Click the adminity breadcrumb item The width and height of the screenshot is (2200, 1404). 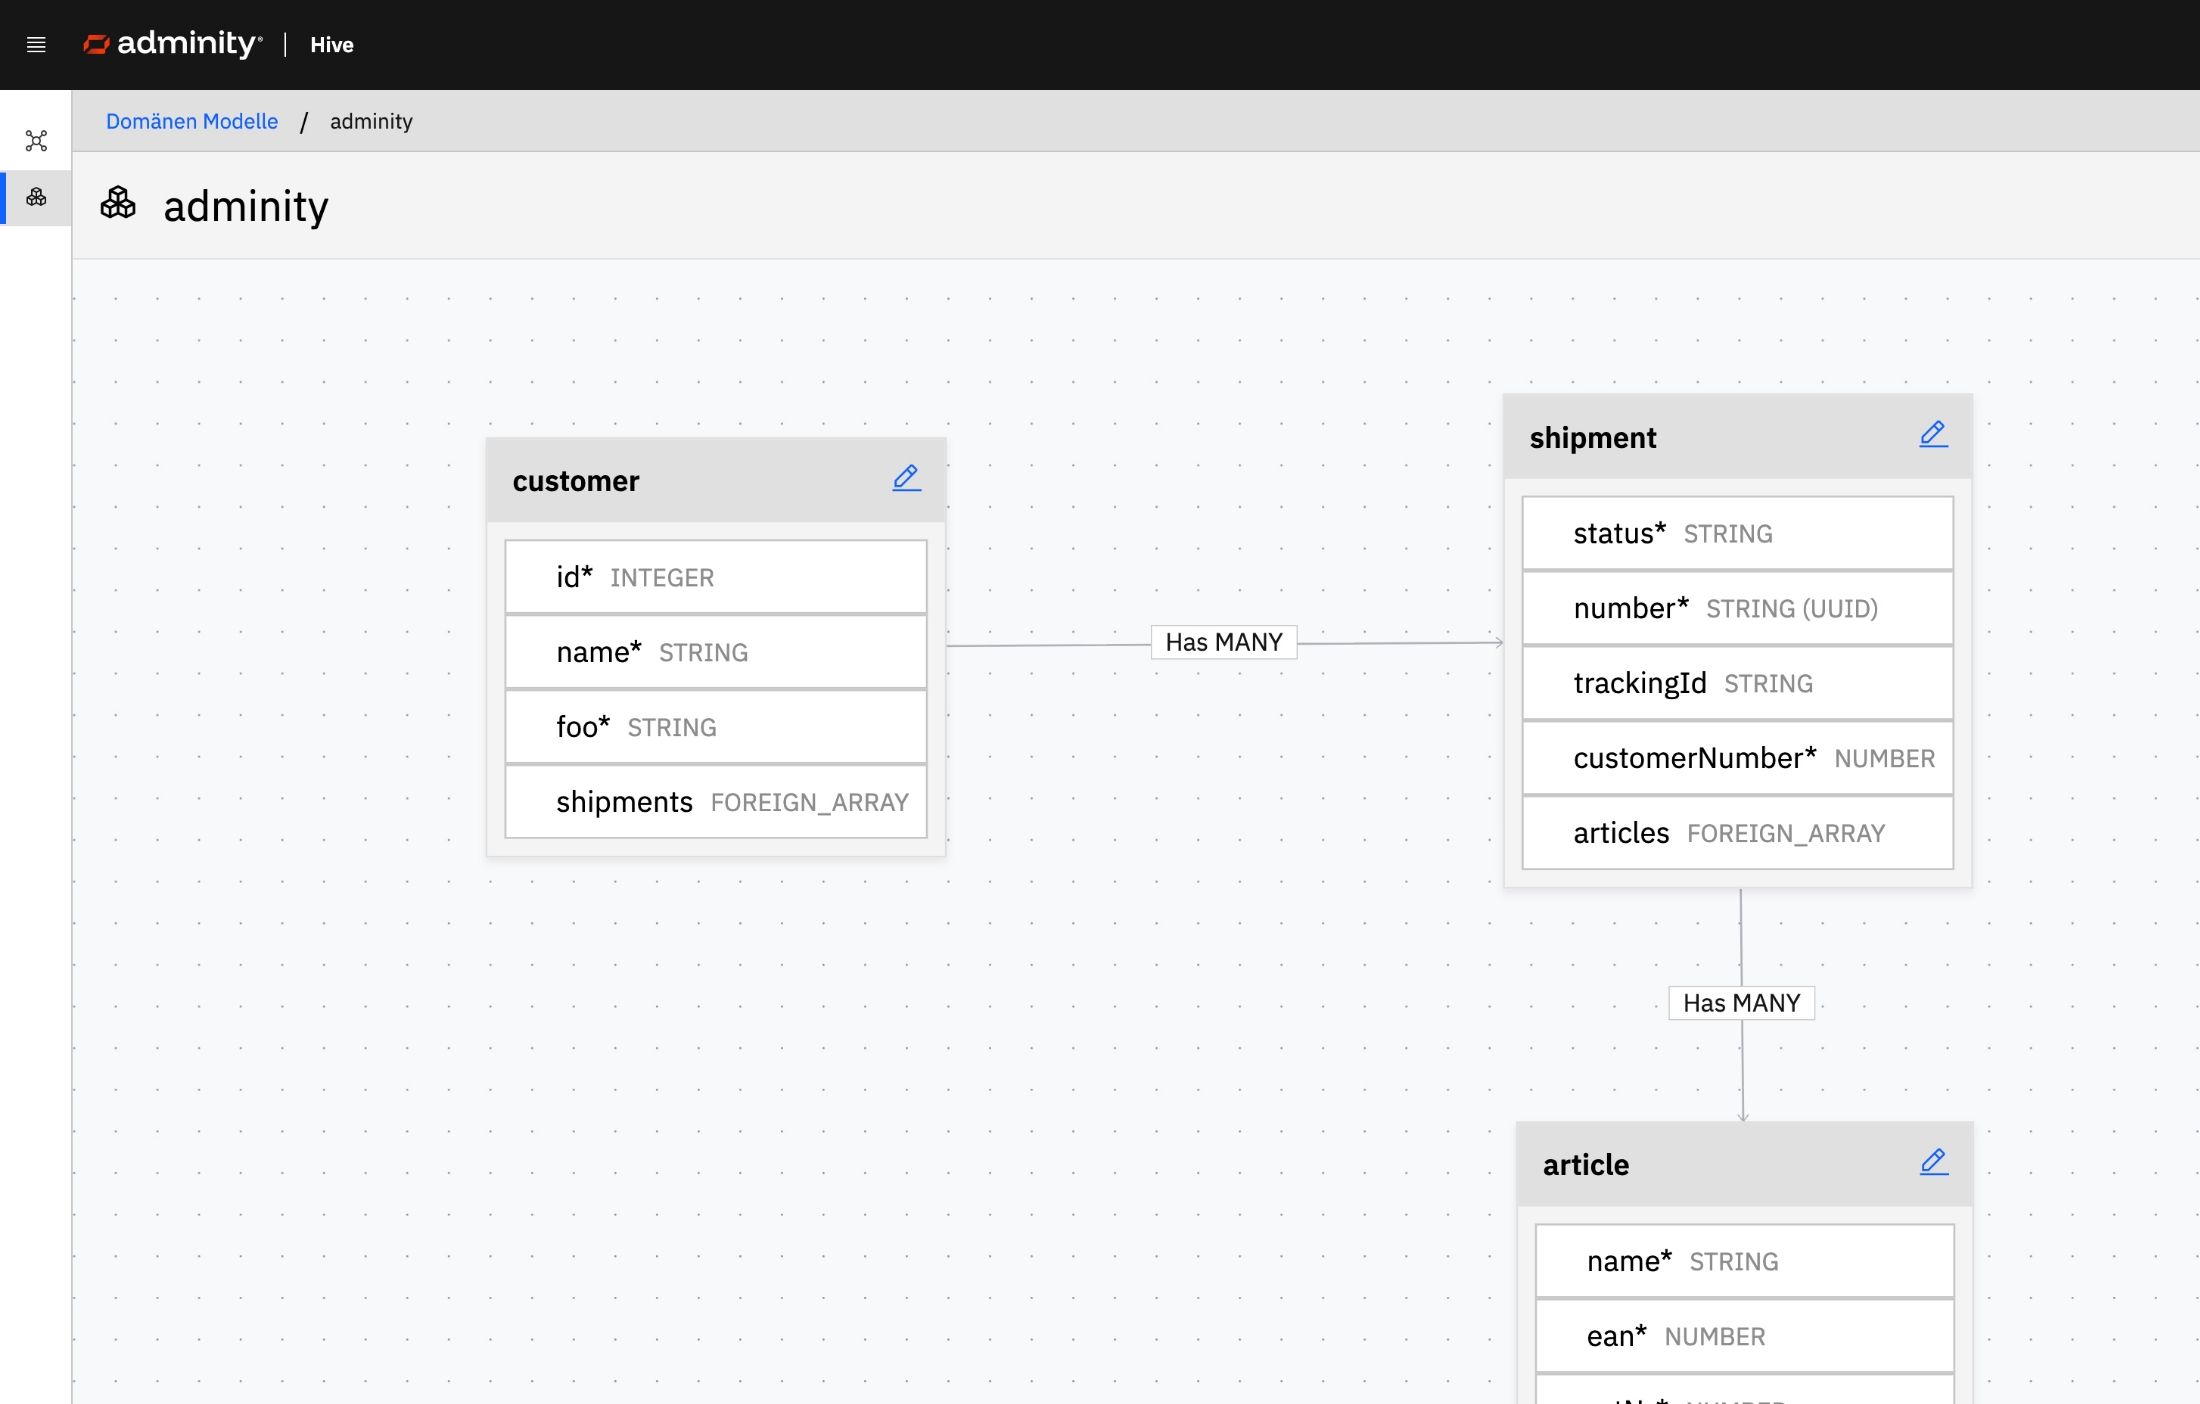371,121
